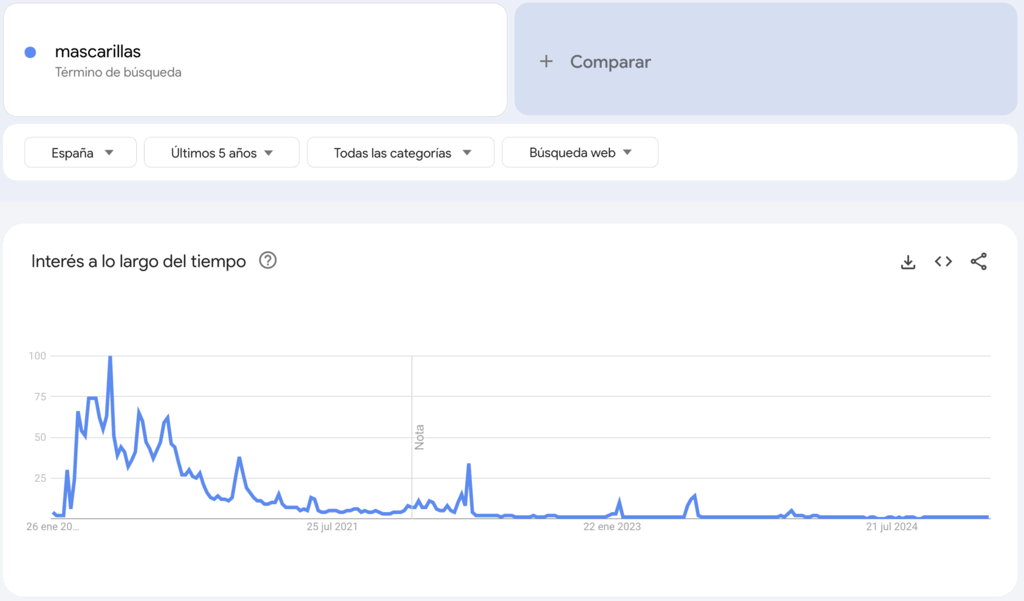Viewport: 1024px width, 601px height.
Task: Share the interest over time chart
Action: pyautogui.click(x=979, y=262)
